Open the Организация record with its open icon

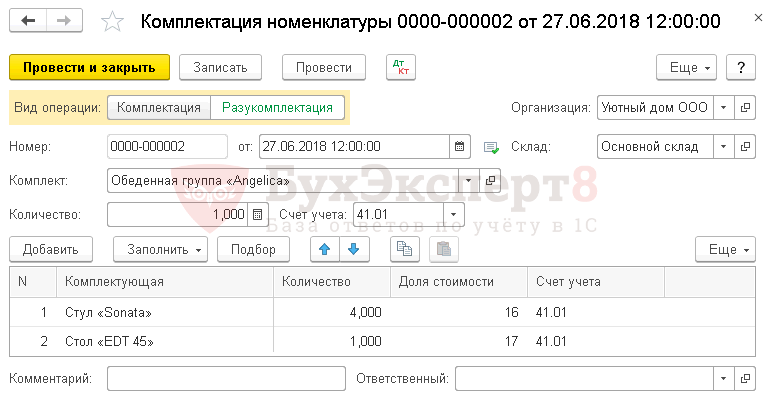tap(745, 107)
